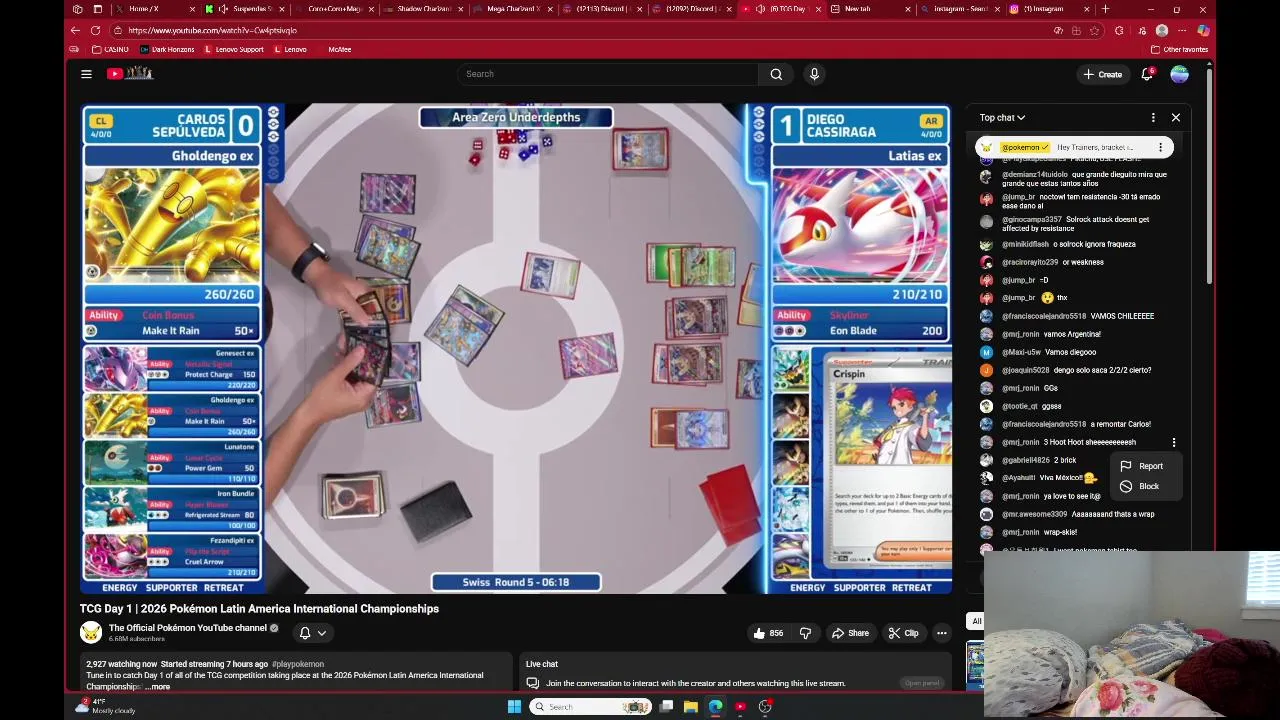Image resolution: width=1280 pixels, height=720 pixels.
Task: Open YouTube notifications bell
Action: point(1147,74)
